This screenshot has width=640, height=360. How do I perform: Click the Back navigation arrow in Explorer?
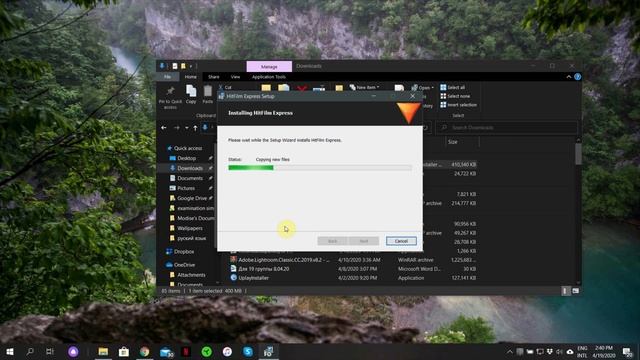[164, 128]
